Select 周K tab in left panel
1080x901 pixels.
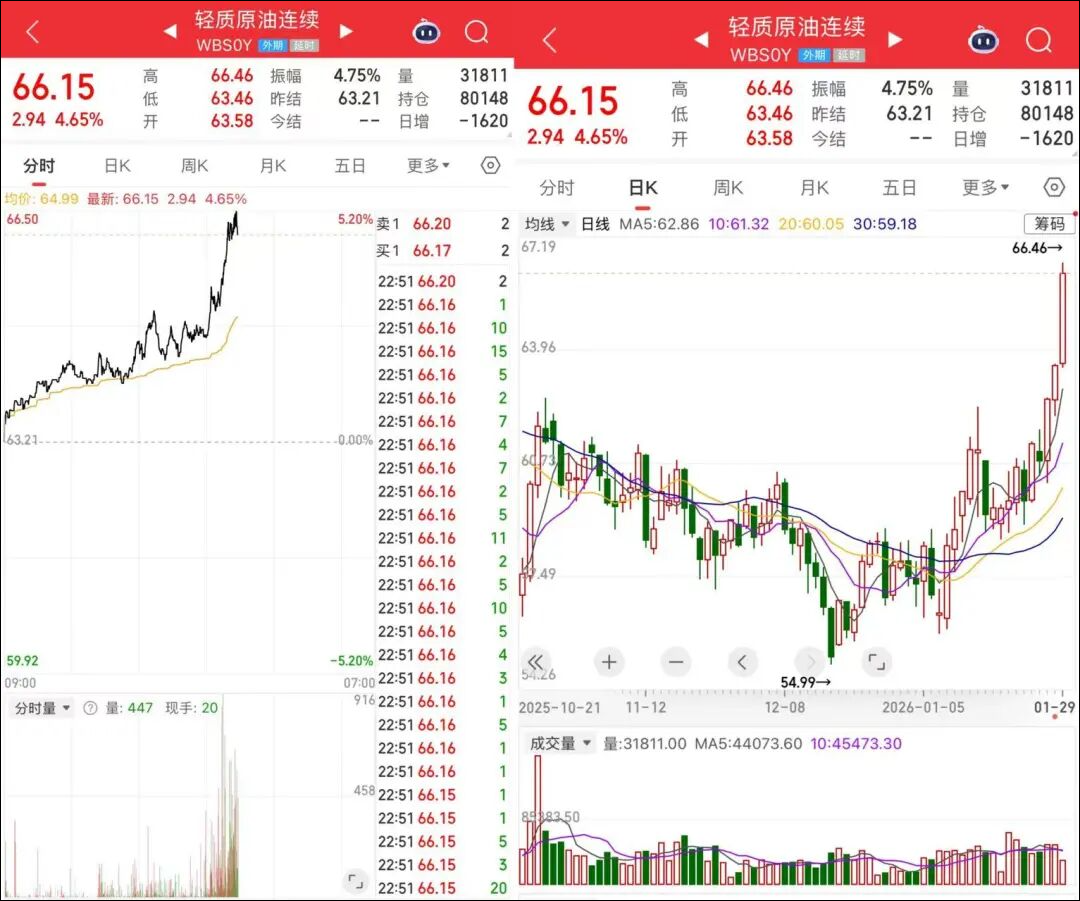click(x=194, y=165)
